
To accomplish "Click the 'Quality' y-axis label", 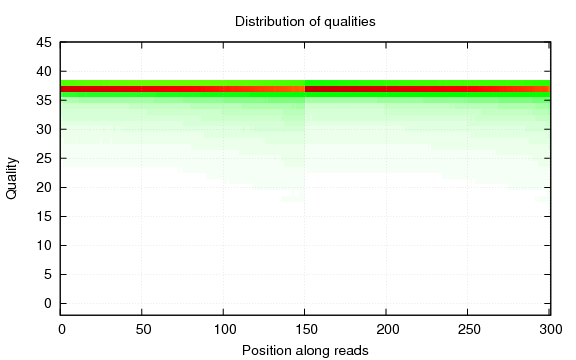I will (x=12, y=179).
